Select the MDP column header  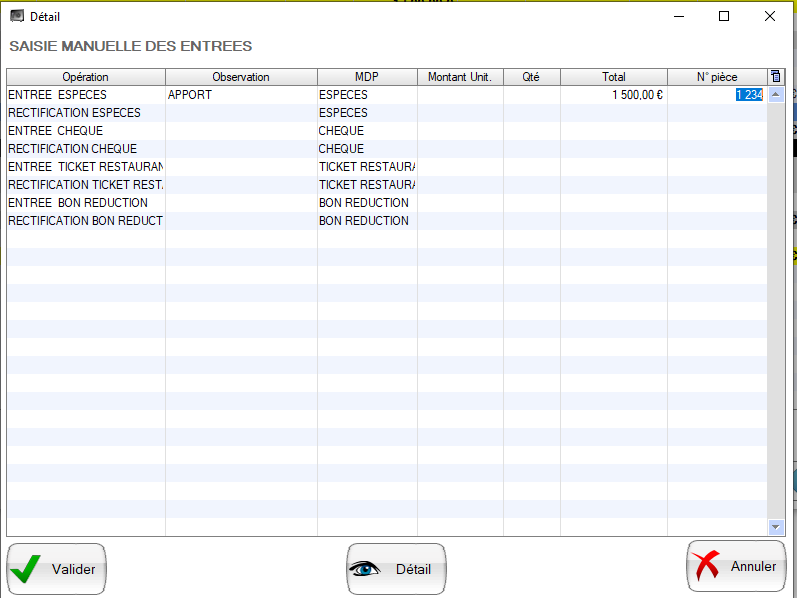(367, 77)
